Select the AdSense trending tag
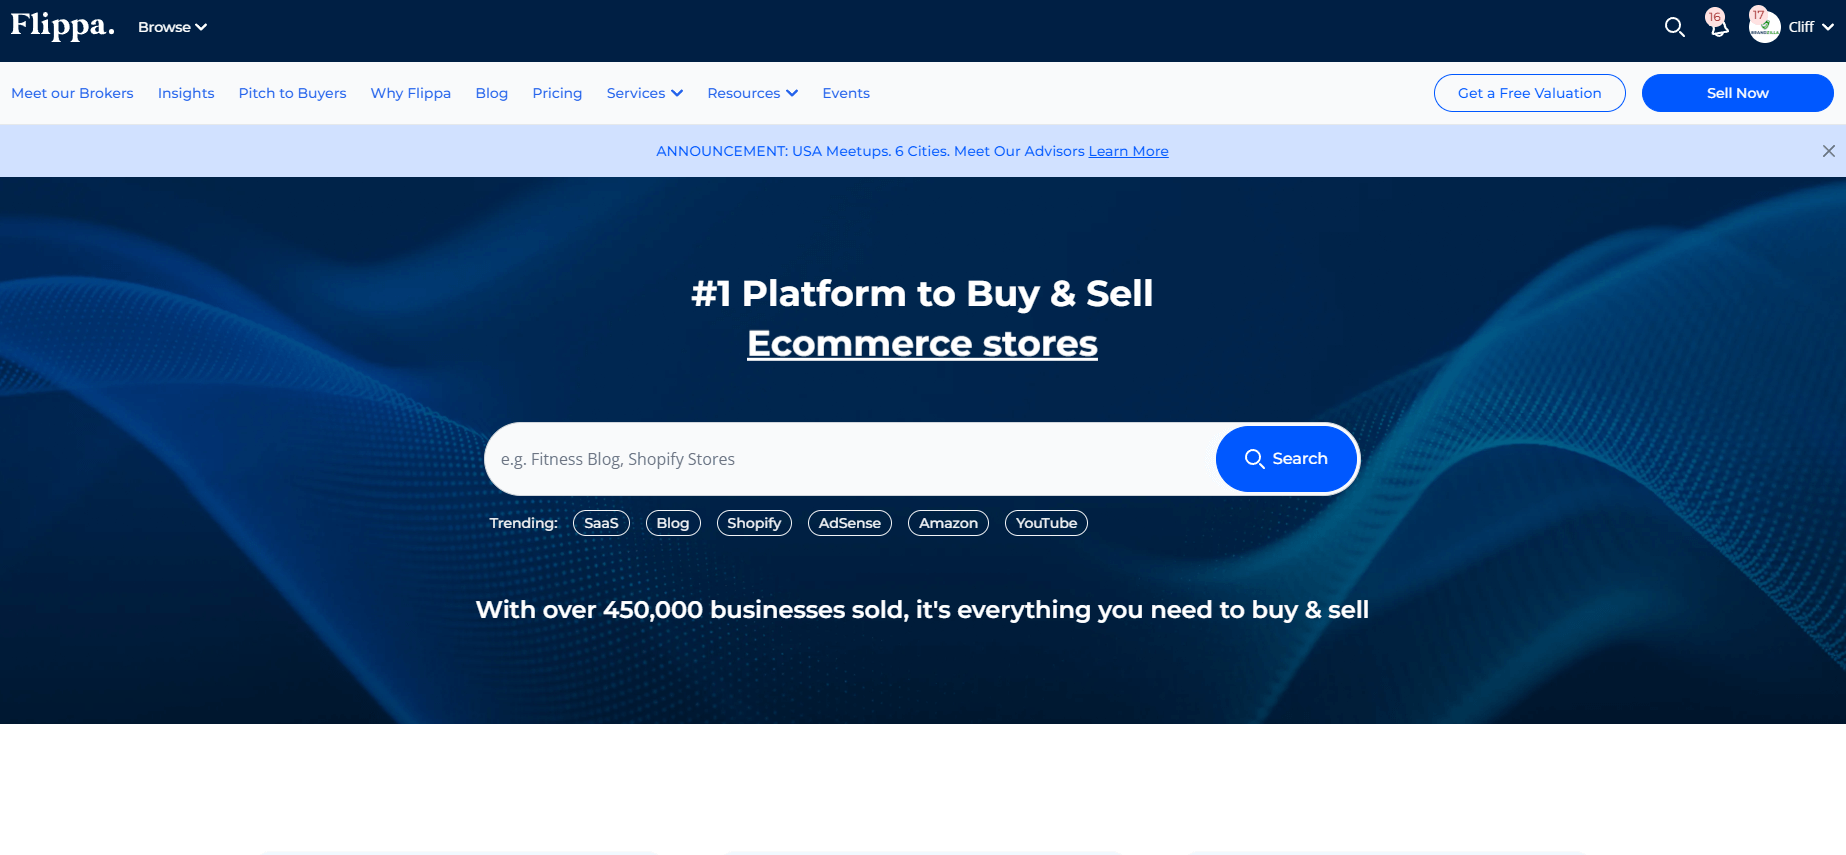Image resolution: width=1846 pixels, height=855 pixels. pos(850,523)
